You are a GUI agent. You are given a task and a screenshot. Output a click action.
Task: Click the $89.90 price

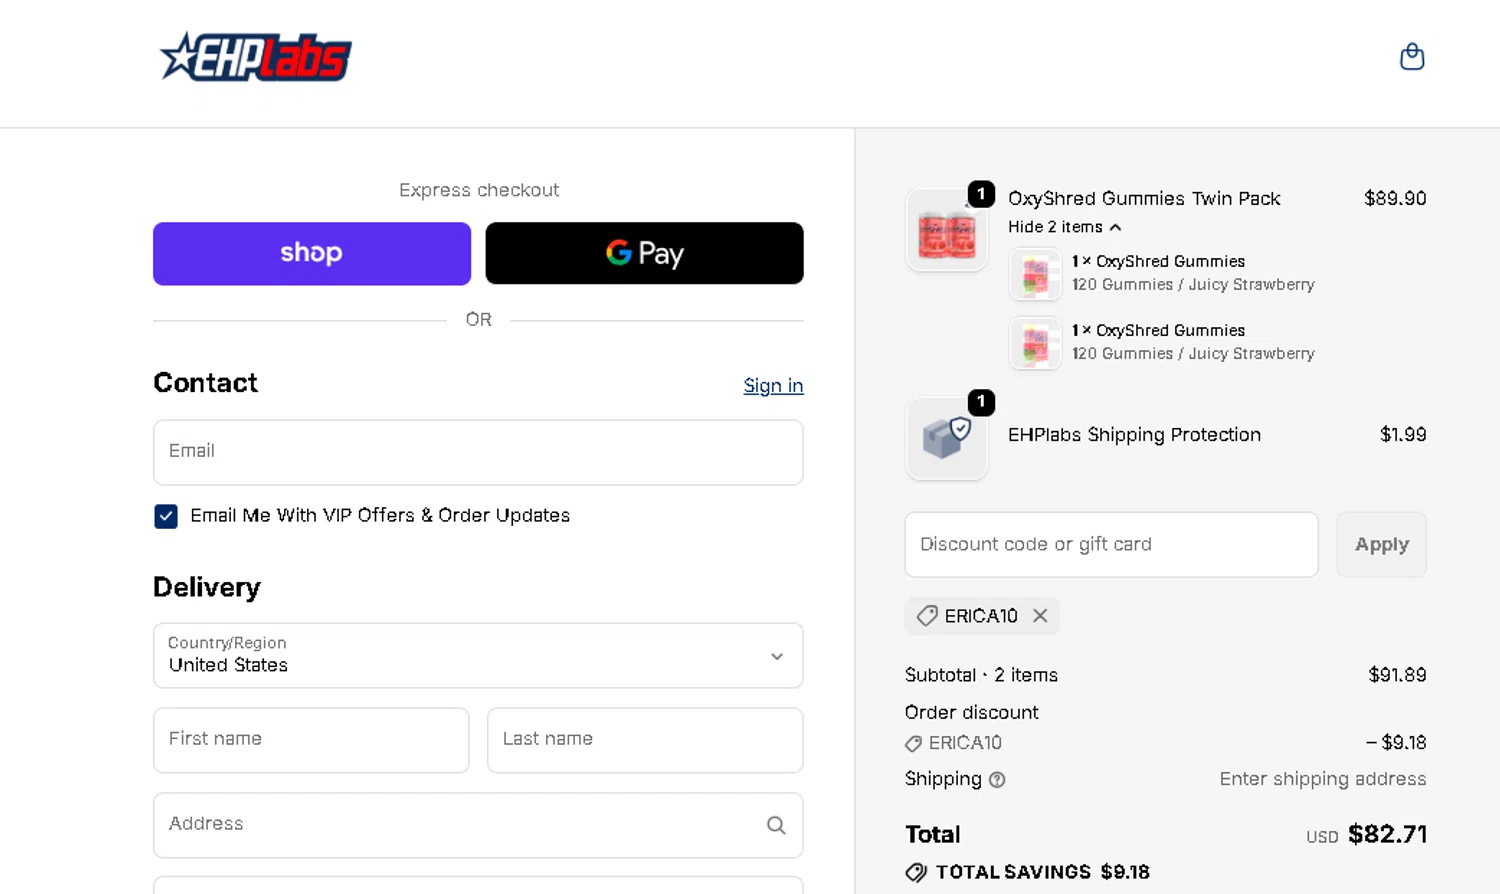pos(1395,198)
